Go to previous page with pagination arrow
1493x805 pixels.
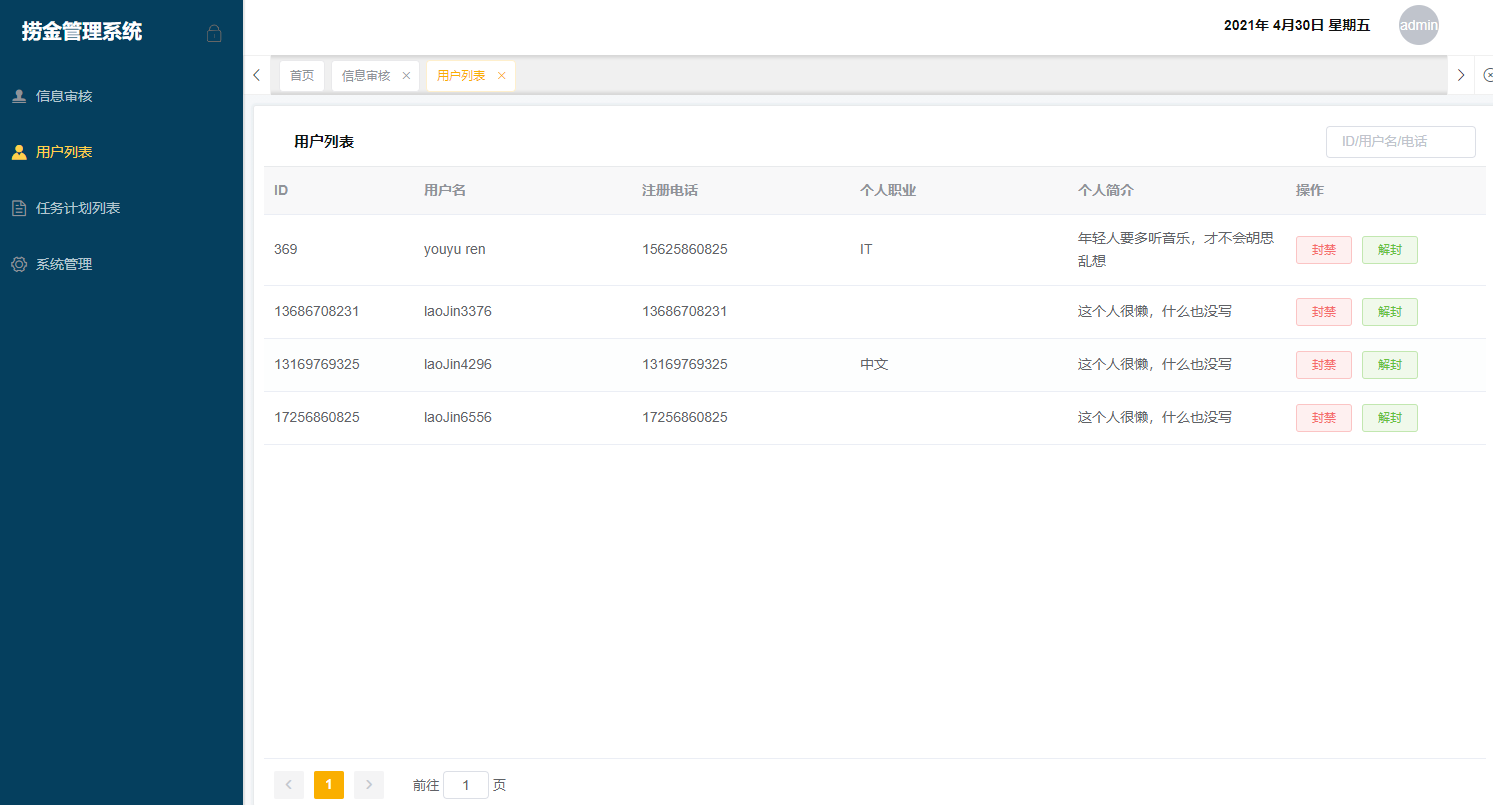click(x=289, y=785)
